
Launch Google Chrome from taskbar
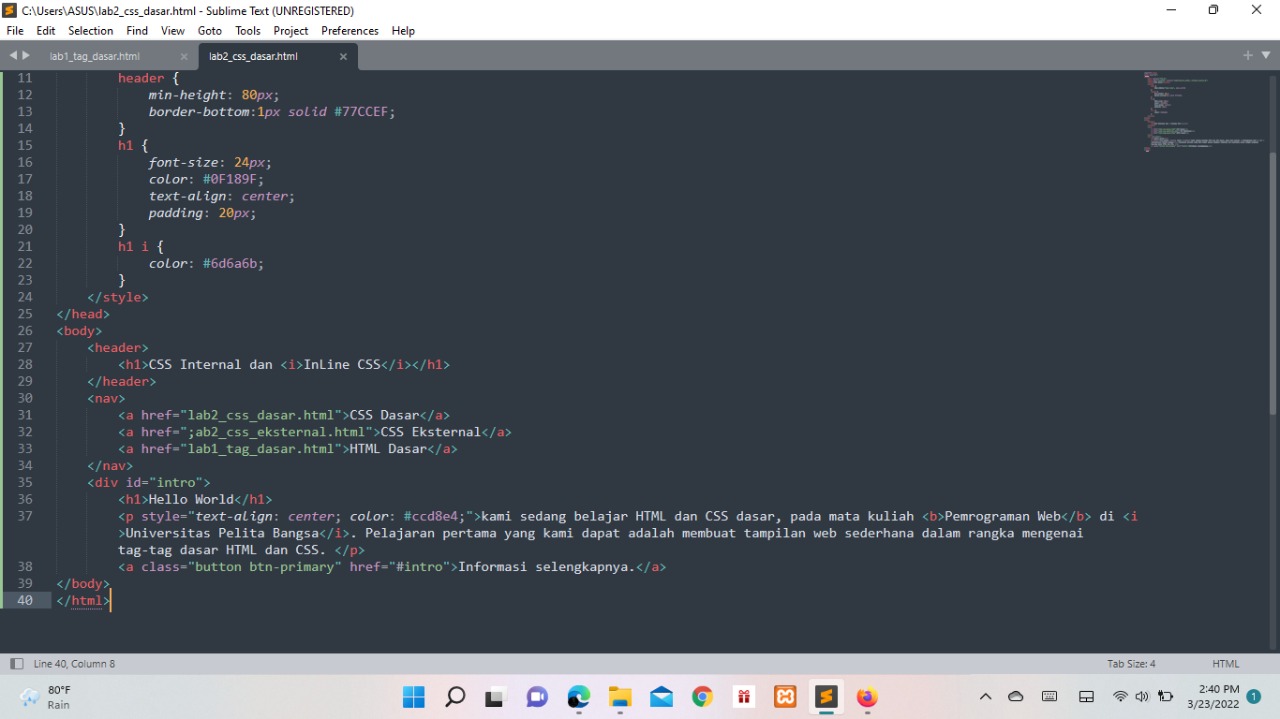tap(702, 697)
